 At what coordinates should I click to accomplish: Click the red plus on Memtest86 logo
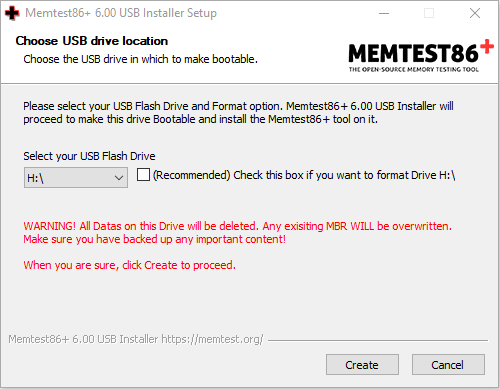pyautogui.click(x=487, y=46)
